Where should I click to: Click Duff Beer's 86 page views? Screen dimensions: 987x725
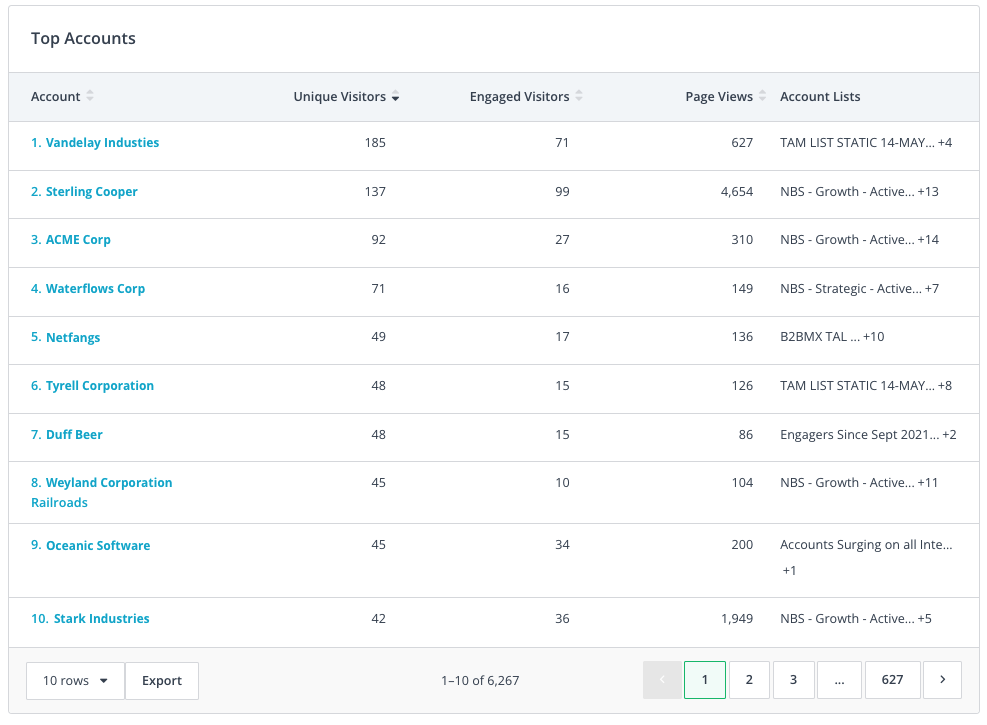pyautogui.click(x=746, y=435)
